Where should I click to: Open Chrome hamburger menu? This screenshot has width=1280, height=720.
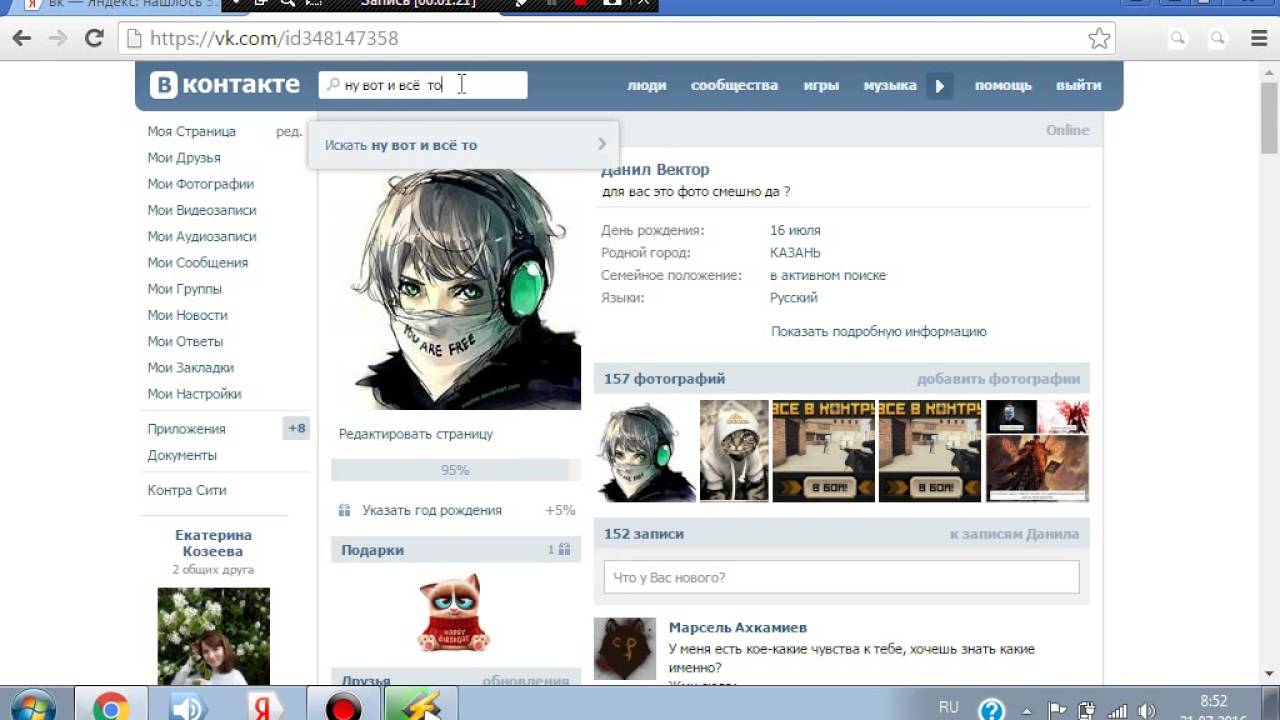(1259, 39)
